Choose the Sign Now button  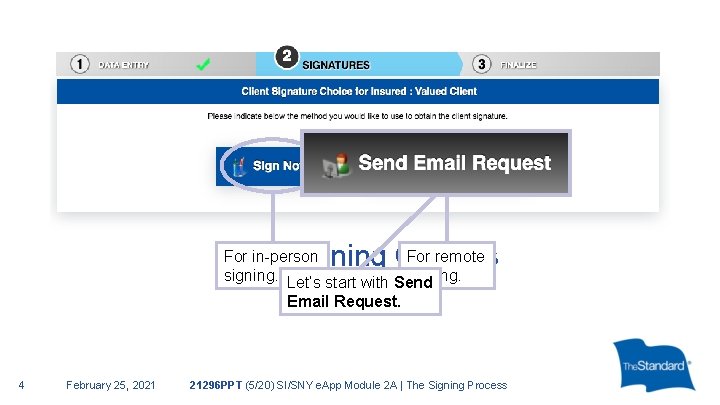pyautogui.click(x=259, y=166)
